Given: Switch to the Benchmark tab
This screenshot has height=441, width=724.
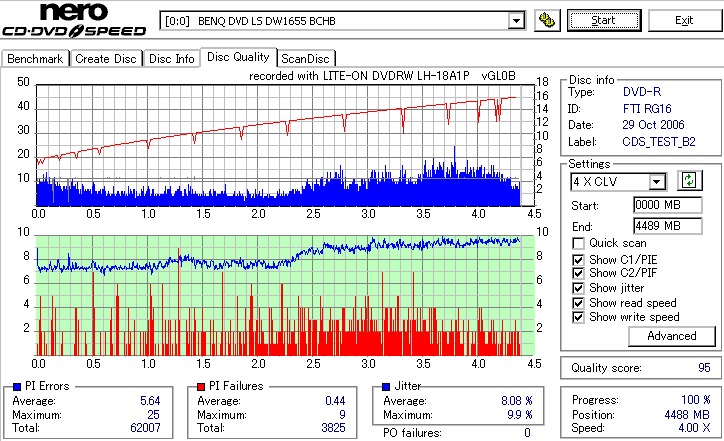Looking at the screenshot, I should [x=35, y=59].
